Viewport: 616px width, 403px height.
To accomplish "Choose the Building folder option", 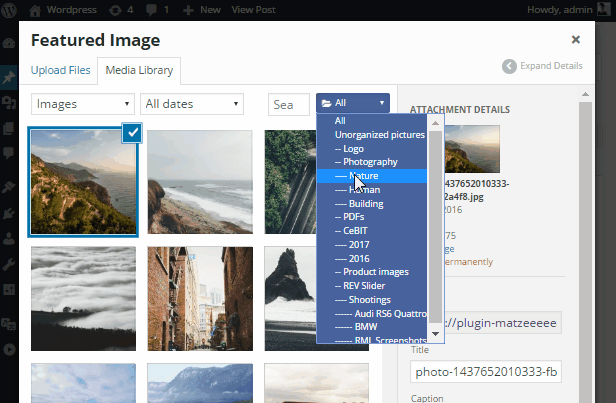I will [372, 203].
